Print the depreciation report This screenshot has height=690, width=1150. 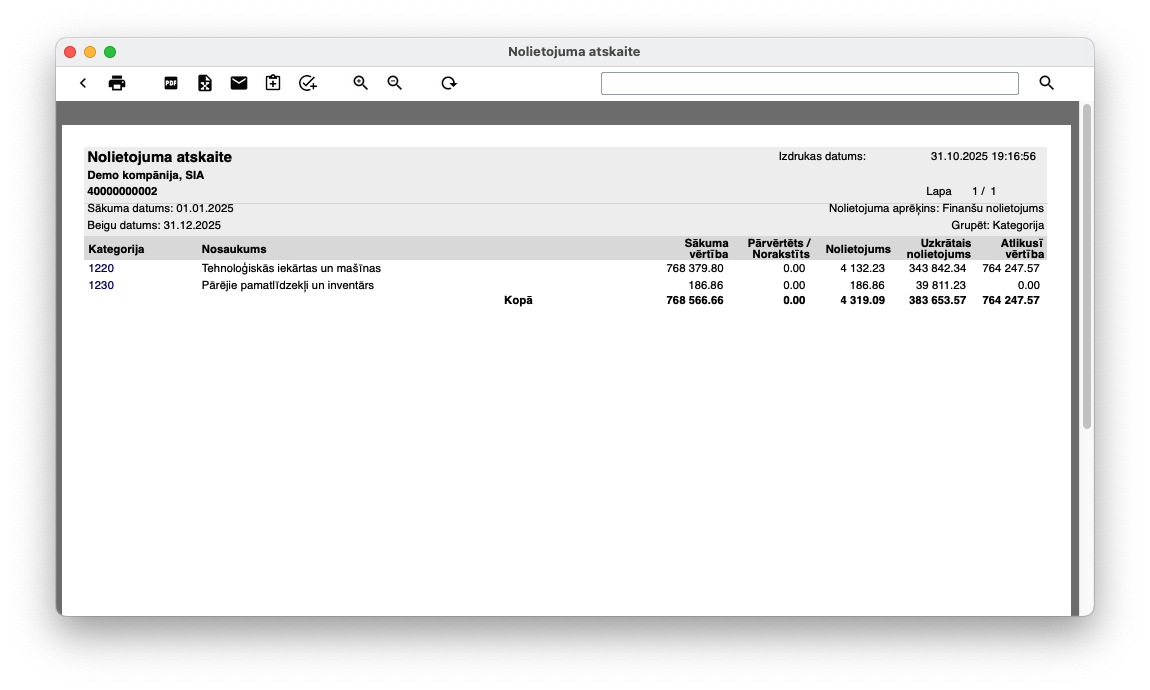(x=117, y=83)
